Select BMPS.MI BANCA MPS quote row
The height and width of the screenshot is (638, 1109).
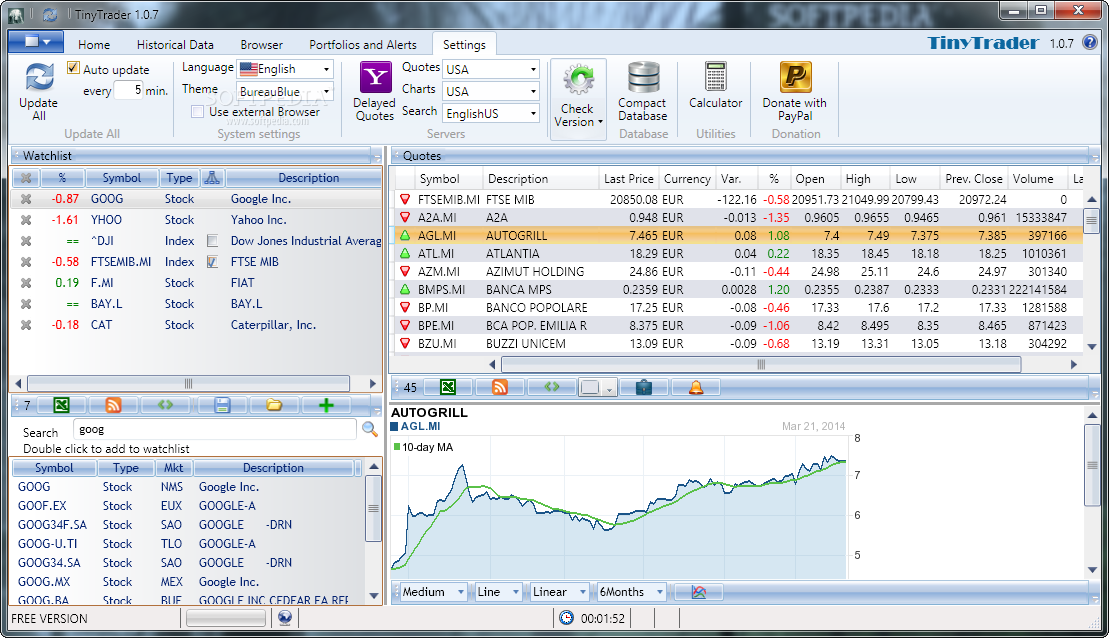pyautogui.click(x=736, y=289)
